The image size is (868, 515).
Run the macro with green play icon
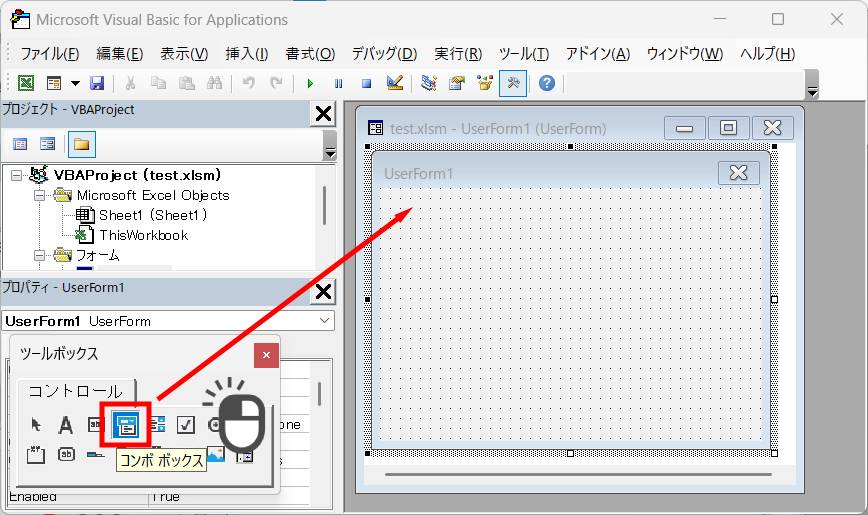(x=310, y=84)
